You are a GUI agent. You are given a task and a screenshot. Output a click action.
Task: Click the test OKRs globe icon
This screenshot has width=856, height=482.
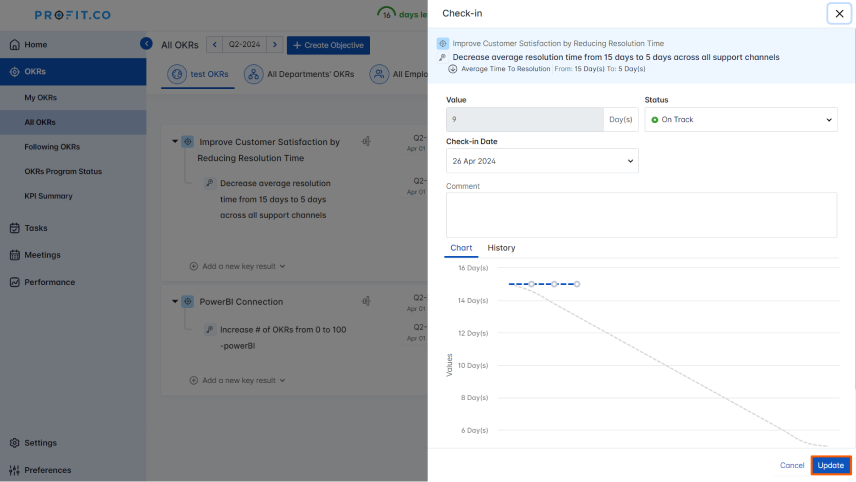(177, 74)
